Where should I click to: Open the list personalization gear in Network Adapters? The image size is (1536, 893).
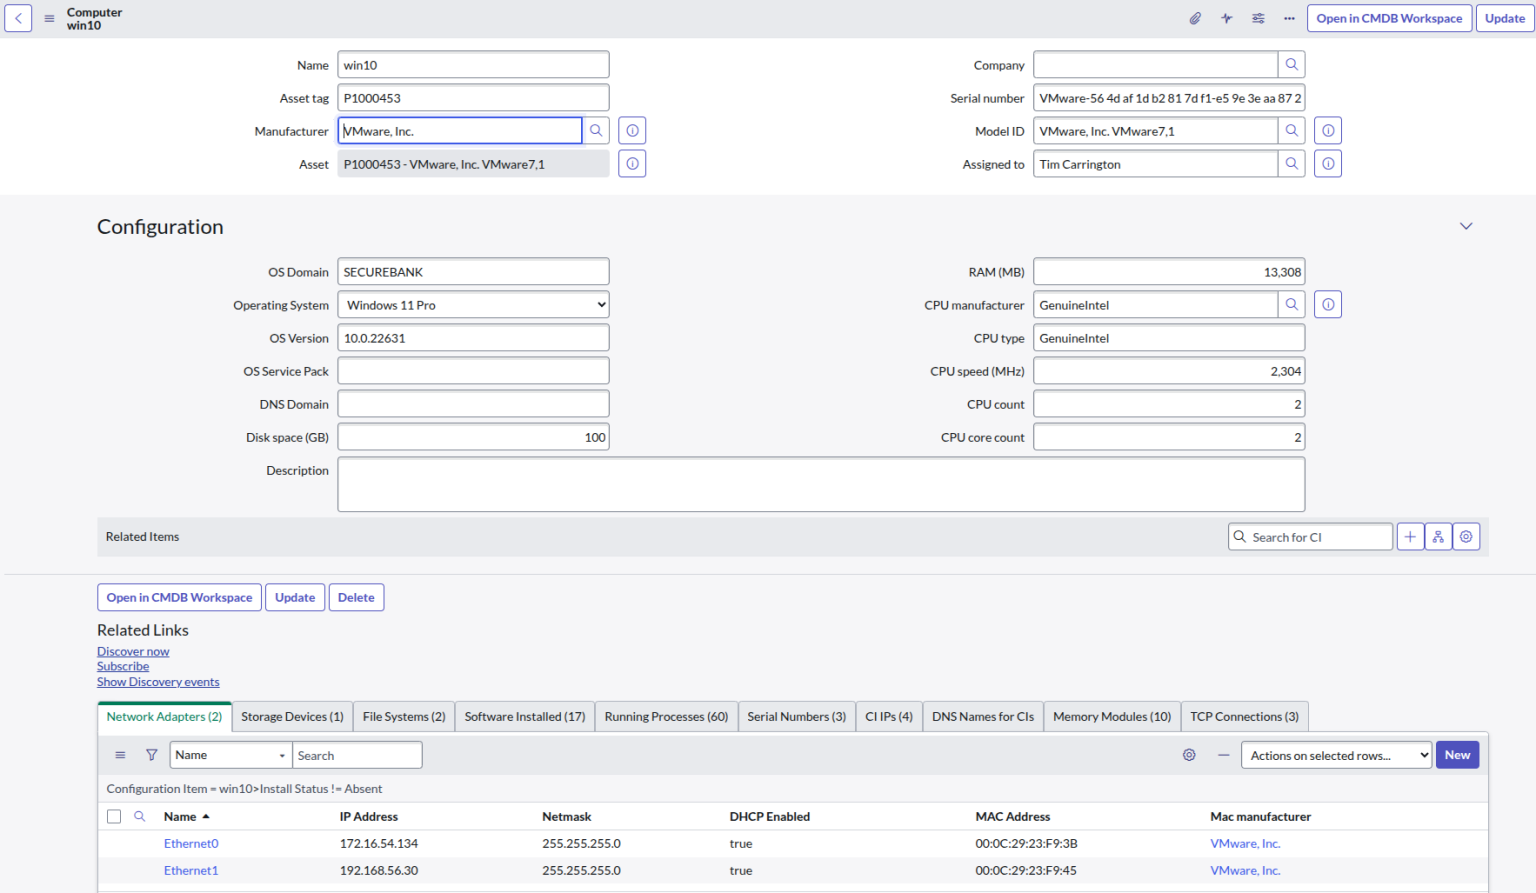1189,755
